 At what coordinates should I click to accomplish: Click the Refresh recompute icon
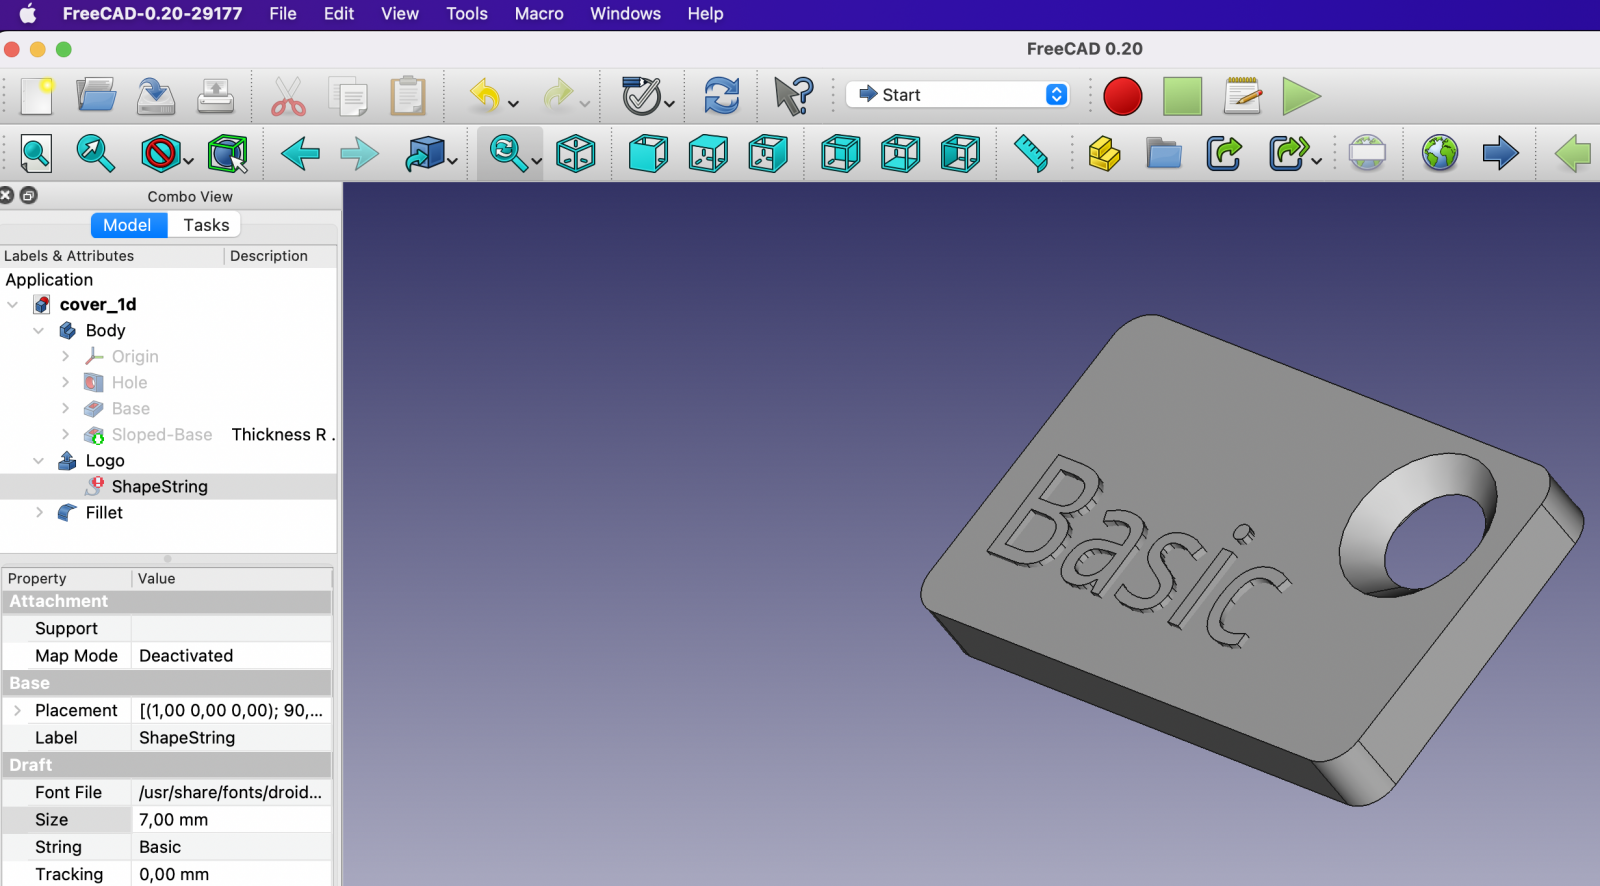[721, 96]
